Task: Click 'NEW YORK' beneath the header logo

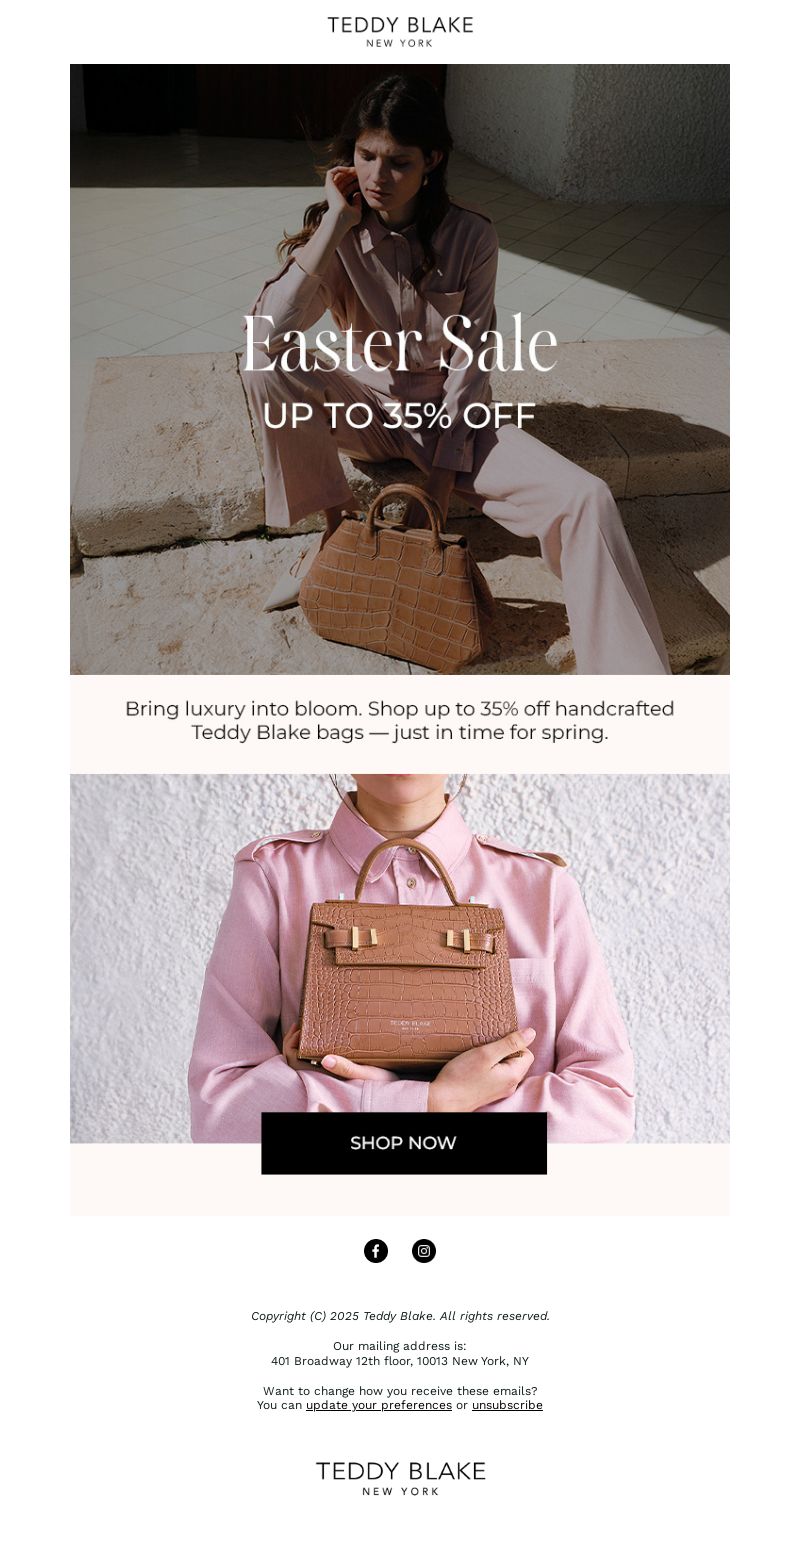Action: coord(400,44)
